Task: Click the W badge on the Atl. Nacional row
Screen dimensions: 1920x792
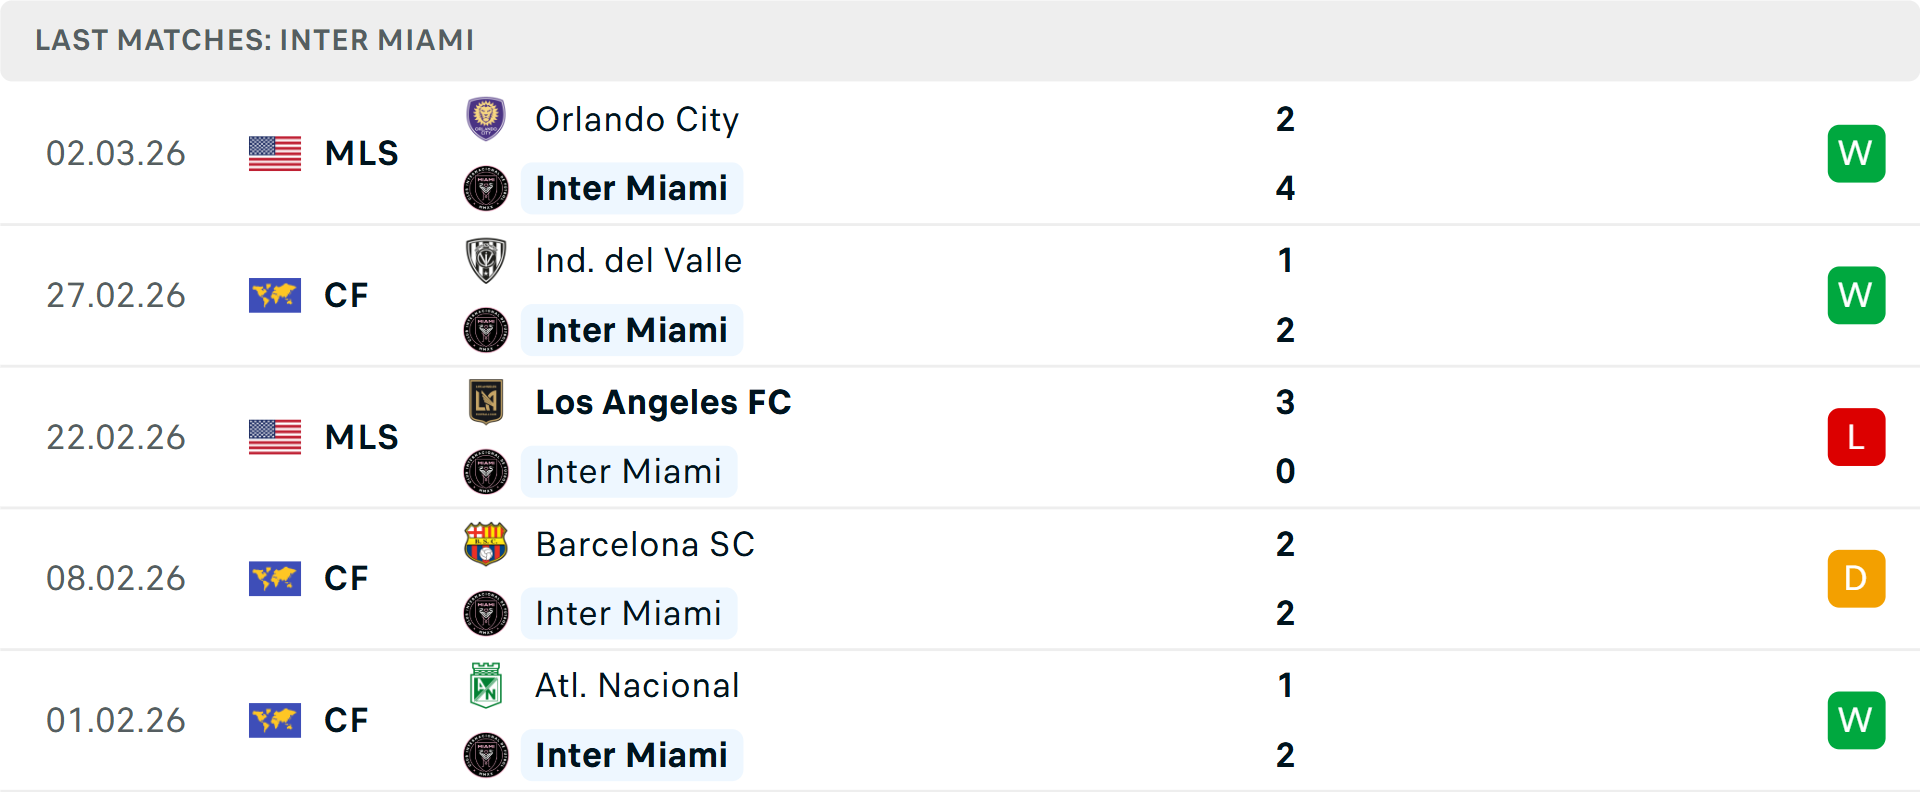Action: [1856, 720]
